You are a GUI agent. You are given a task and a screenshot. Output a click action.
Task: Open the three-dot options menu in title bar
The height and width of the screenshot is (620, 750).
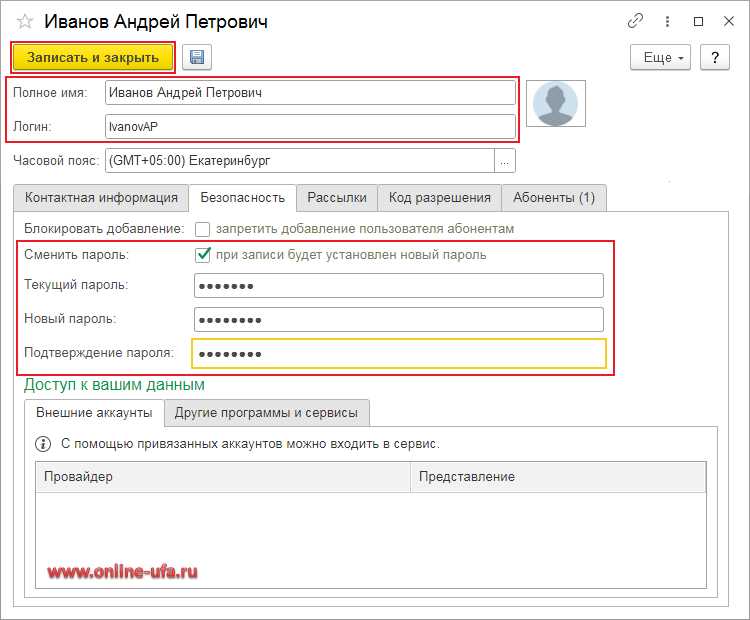[x=667, y=22]
